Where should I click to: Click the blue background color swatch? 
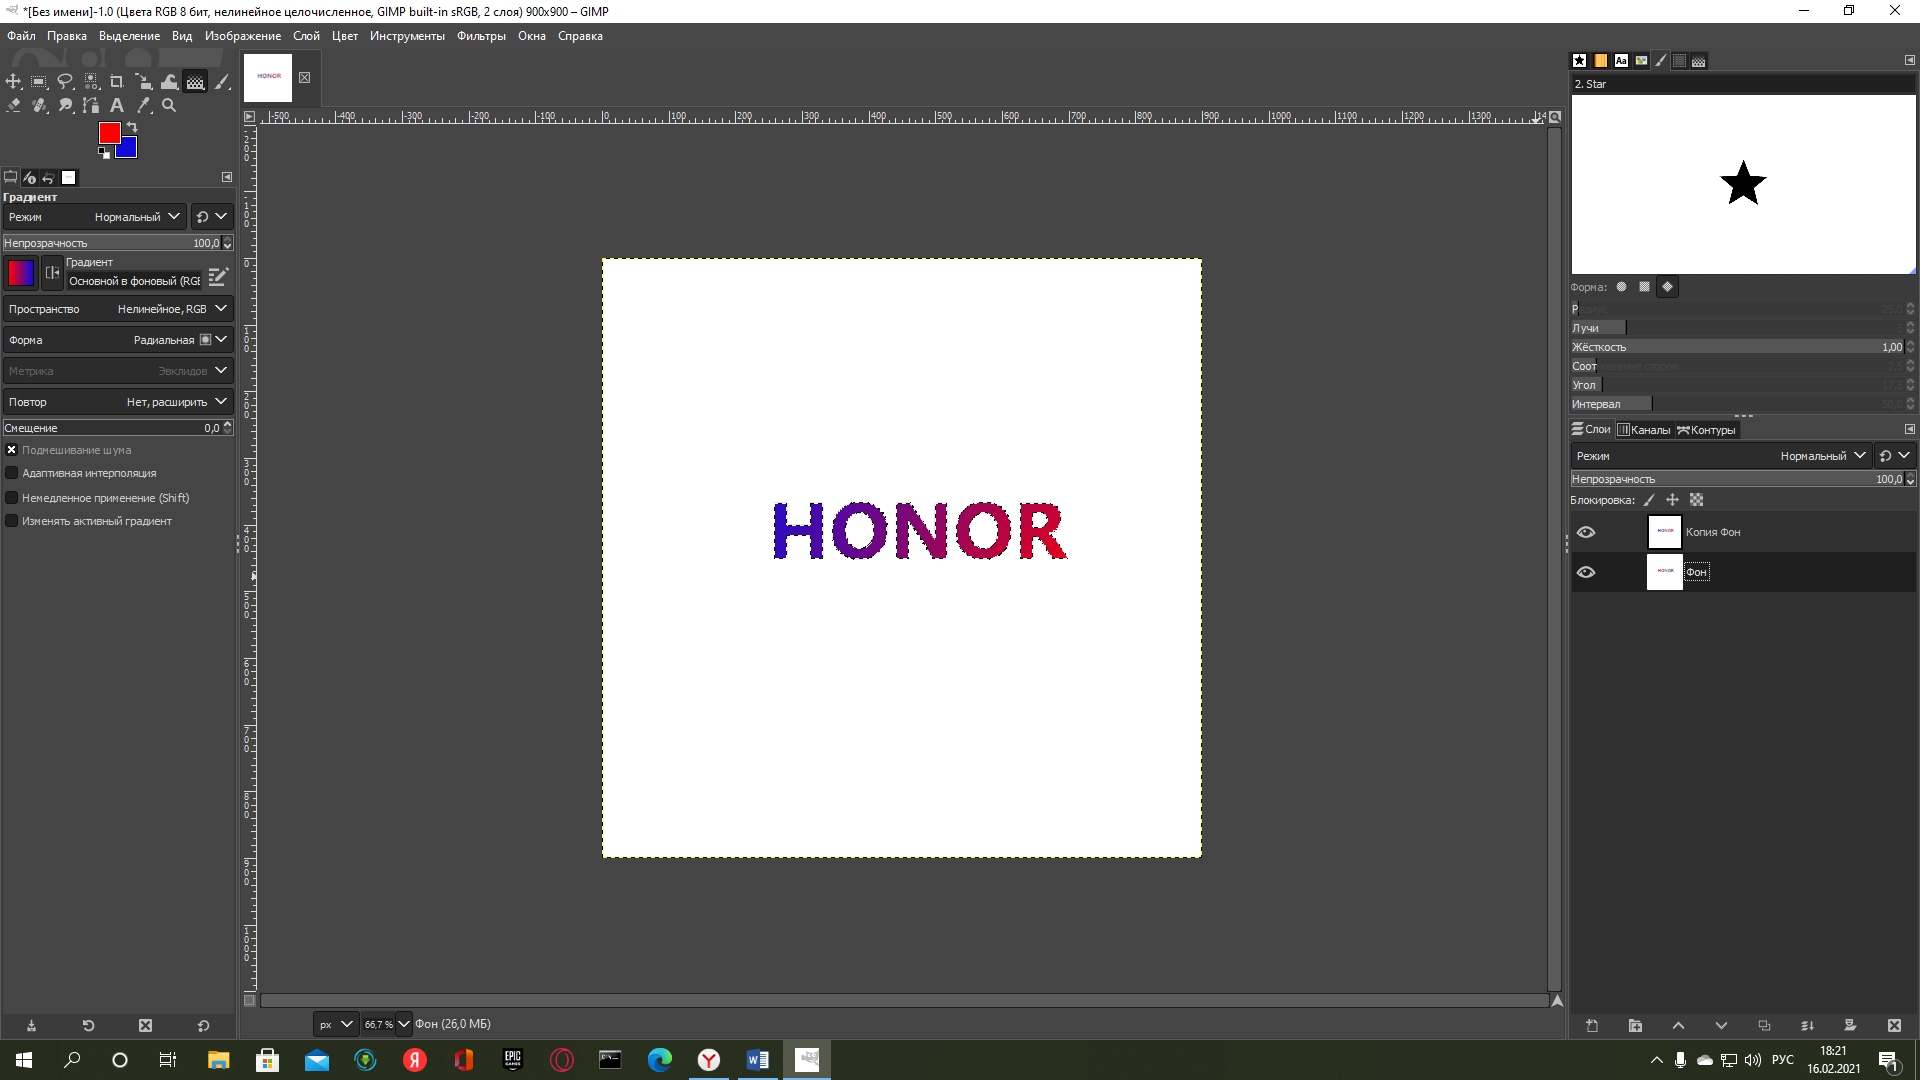tap(128, 150)
